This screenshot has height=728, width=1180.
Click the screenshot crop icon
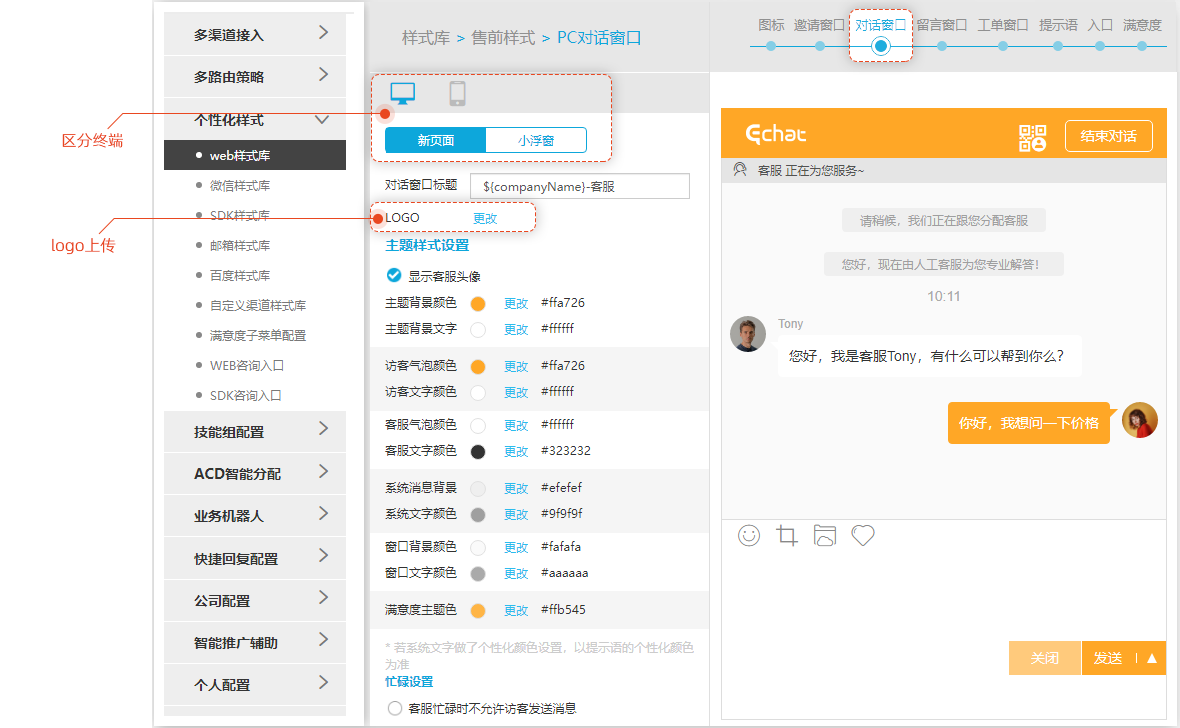click(x=787, y=536)
